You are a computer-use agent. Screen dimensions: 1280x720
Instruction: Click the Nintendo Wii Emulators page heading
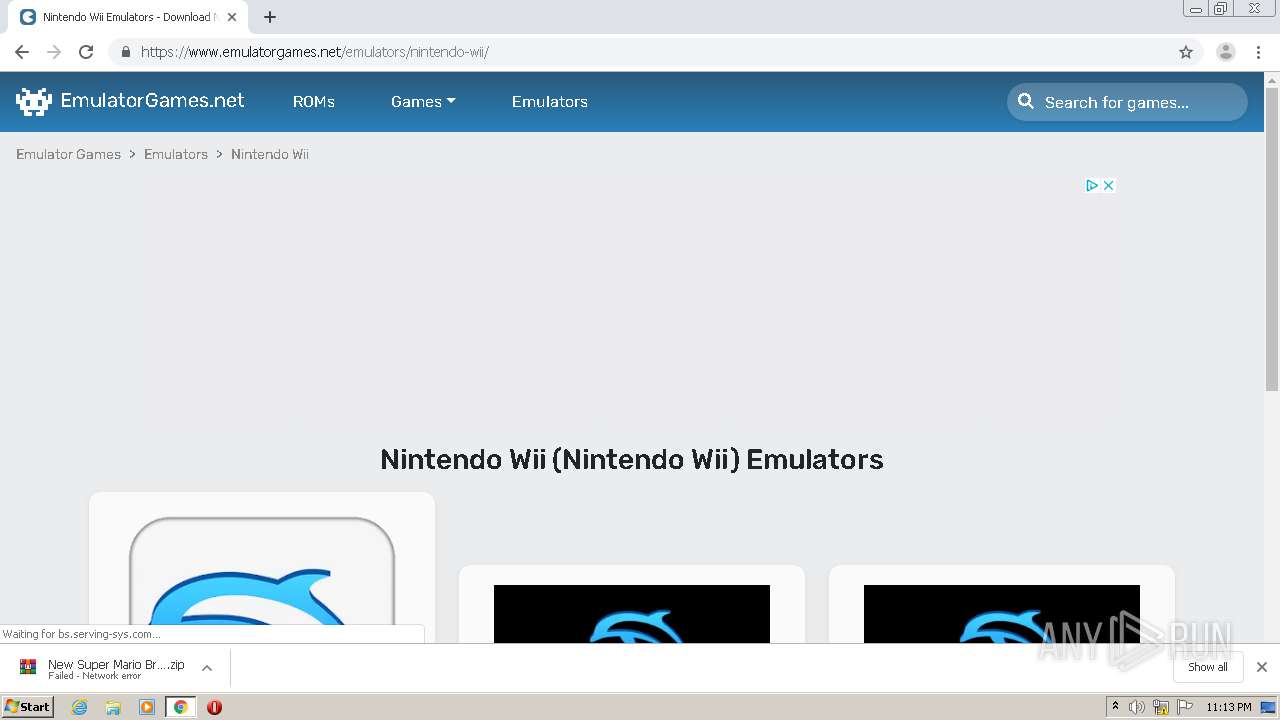(632, 459)
